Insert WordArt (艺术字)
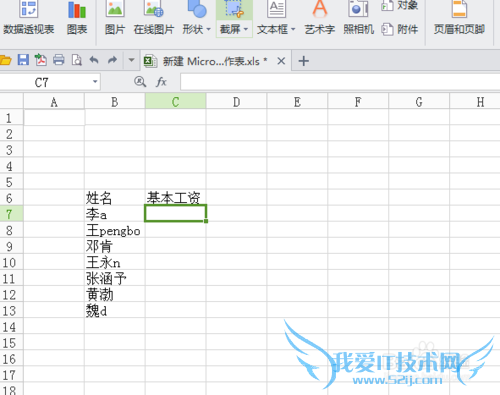The width and height of the screenshot is (500, 395). 319,18
